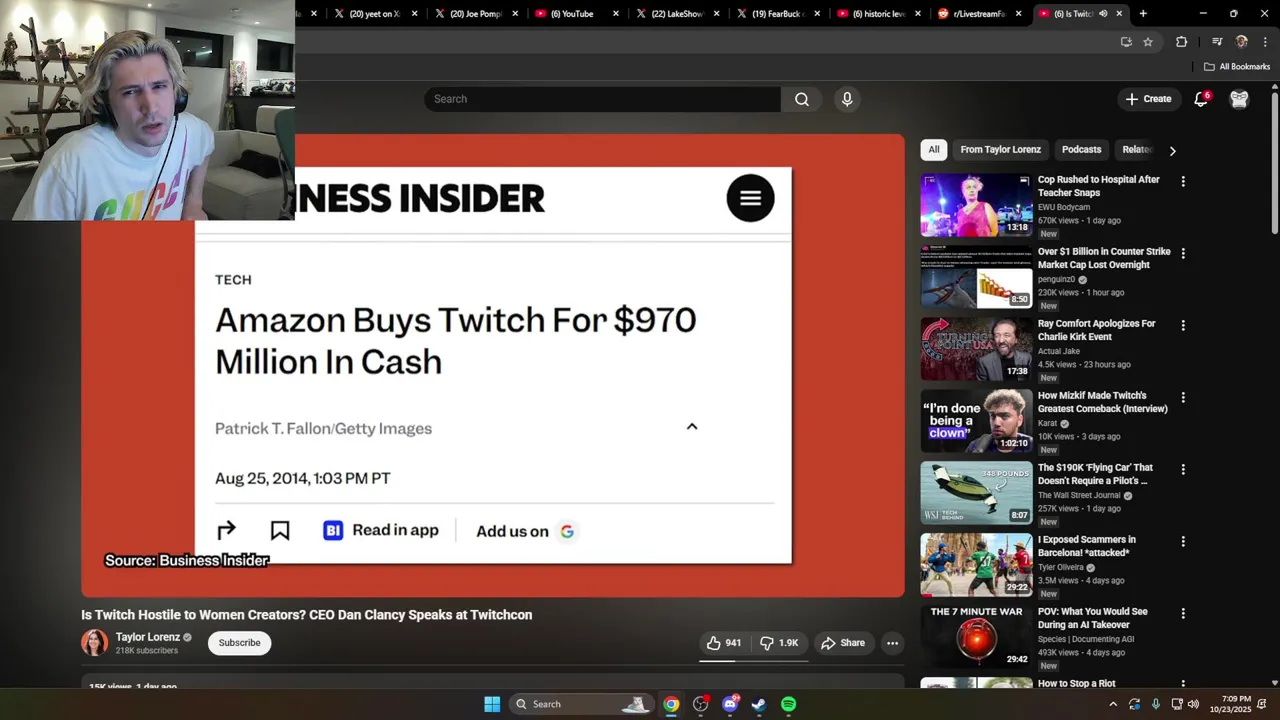Select the Related filter chip

(1137, 150)
